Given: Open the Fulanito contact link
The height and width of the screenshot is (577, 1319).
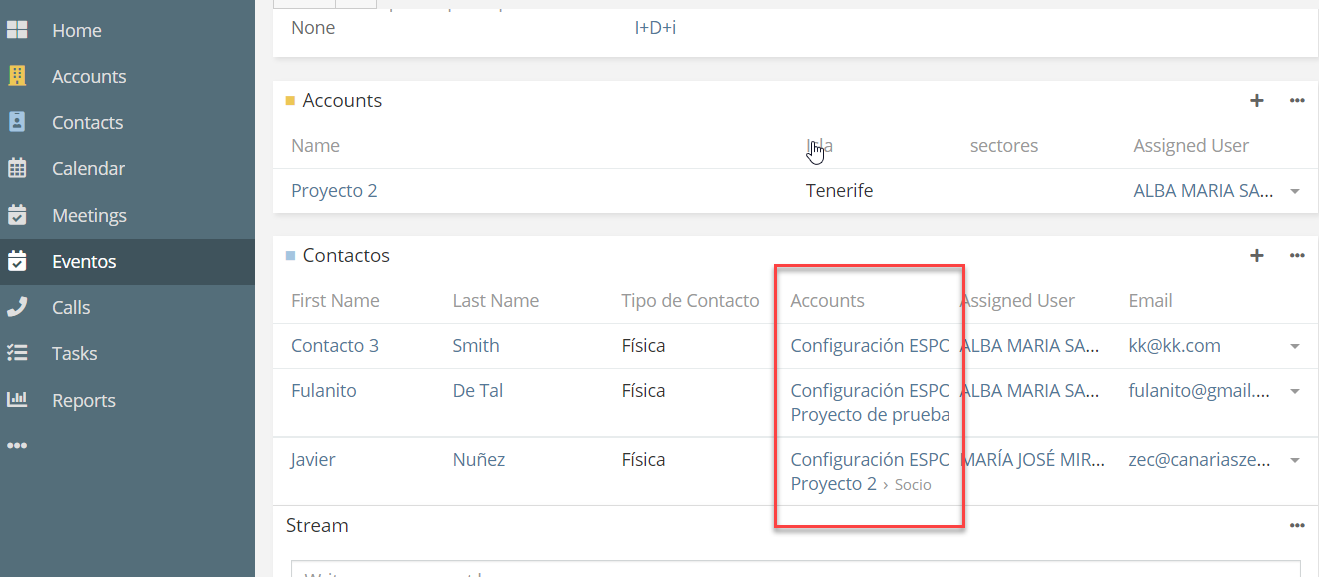Looking at the screenshot, I should tap(323, 390).
